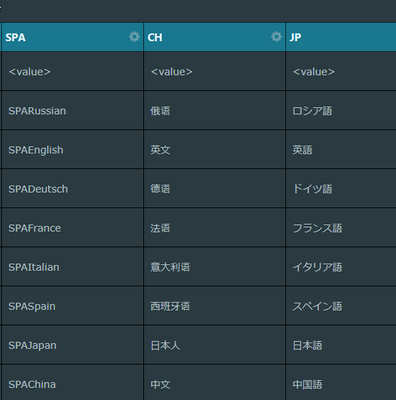Select the 日本語 cell
The width and height of the screenshot is (396, 400).
coord(341,345)
